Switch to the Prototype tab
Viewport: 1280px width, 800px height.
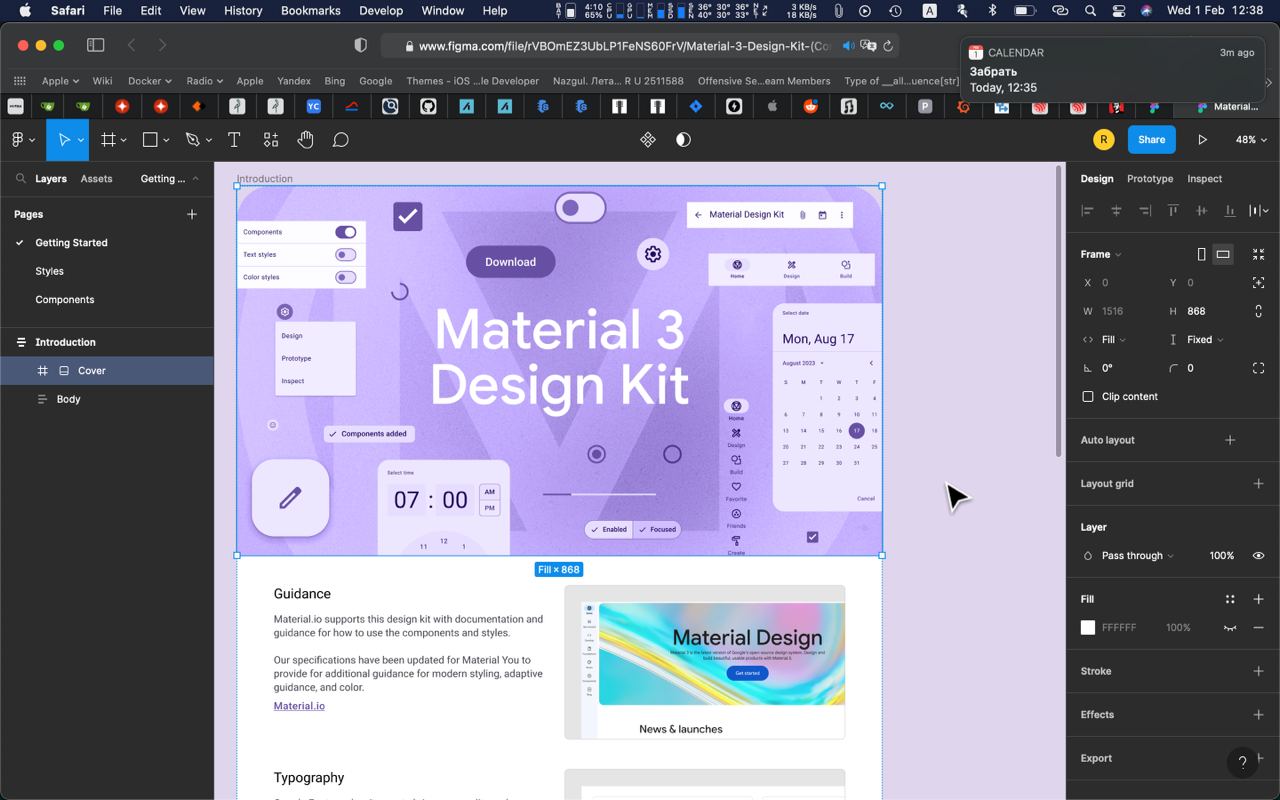tap(1149, 179)
